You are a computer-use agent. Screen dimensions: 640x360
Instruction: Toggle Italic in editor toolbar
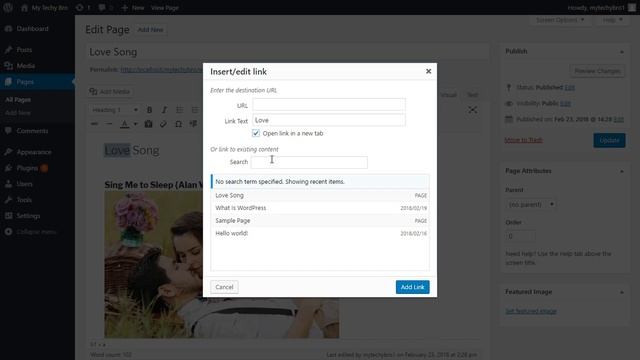click(164, 110)
